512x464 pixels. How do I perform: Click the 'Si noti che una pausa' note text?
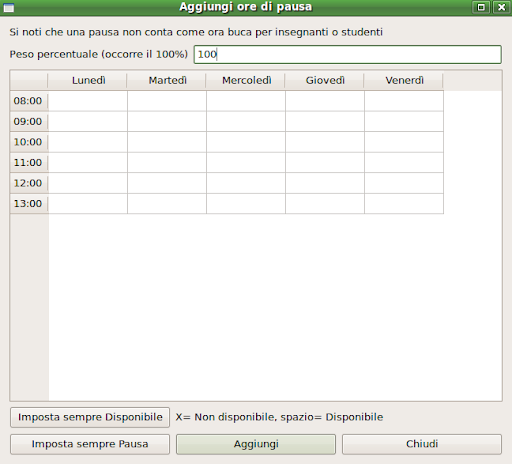(196, 32)
